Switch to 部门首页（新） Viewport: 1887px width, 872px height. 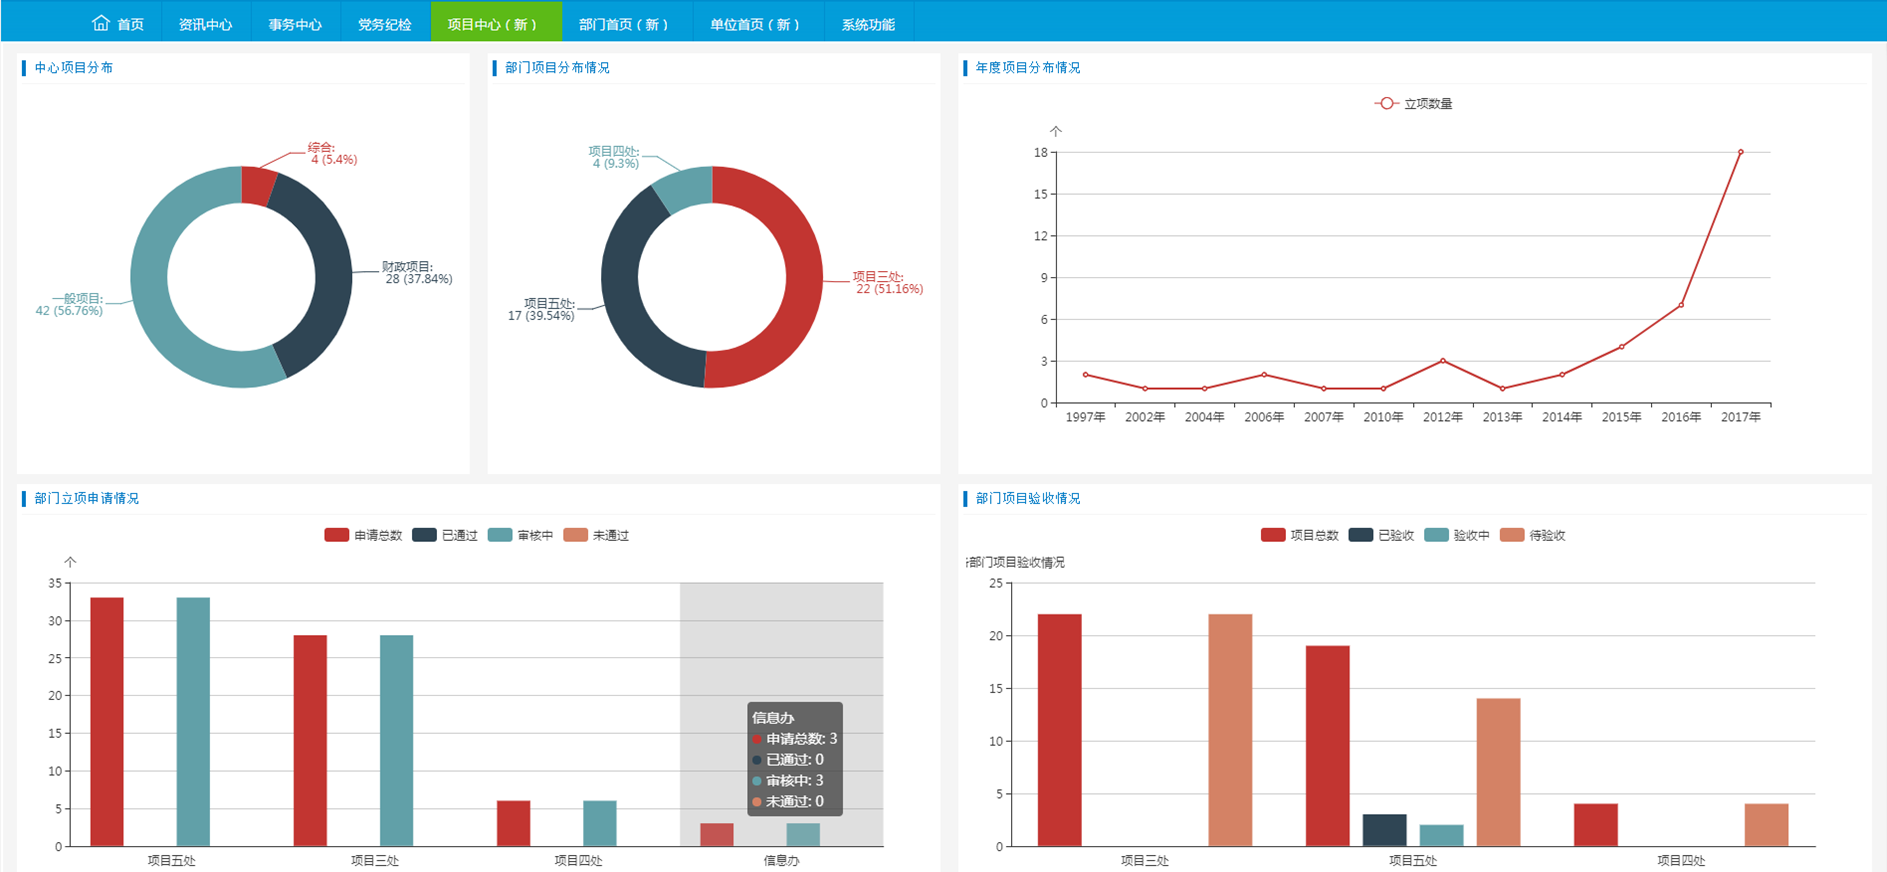click(x=627, y=24)
